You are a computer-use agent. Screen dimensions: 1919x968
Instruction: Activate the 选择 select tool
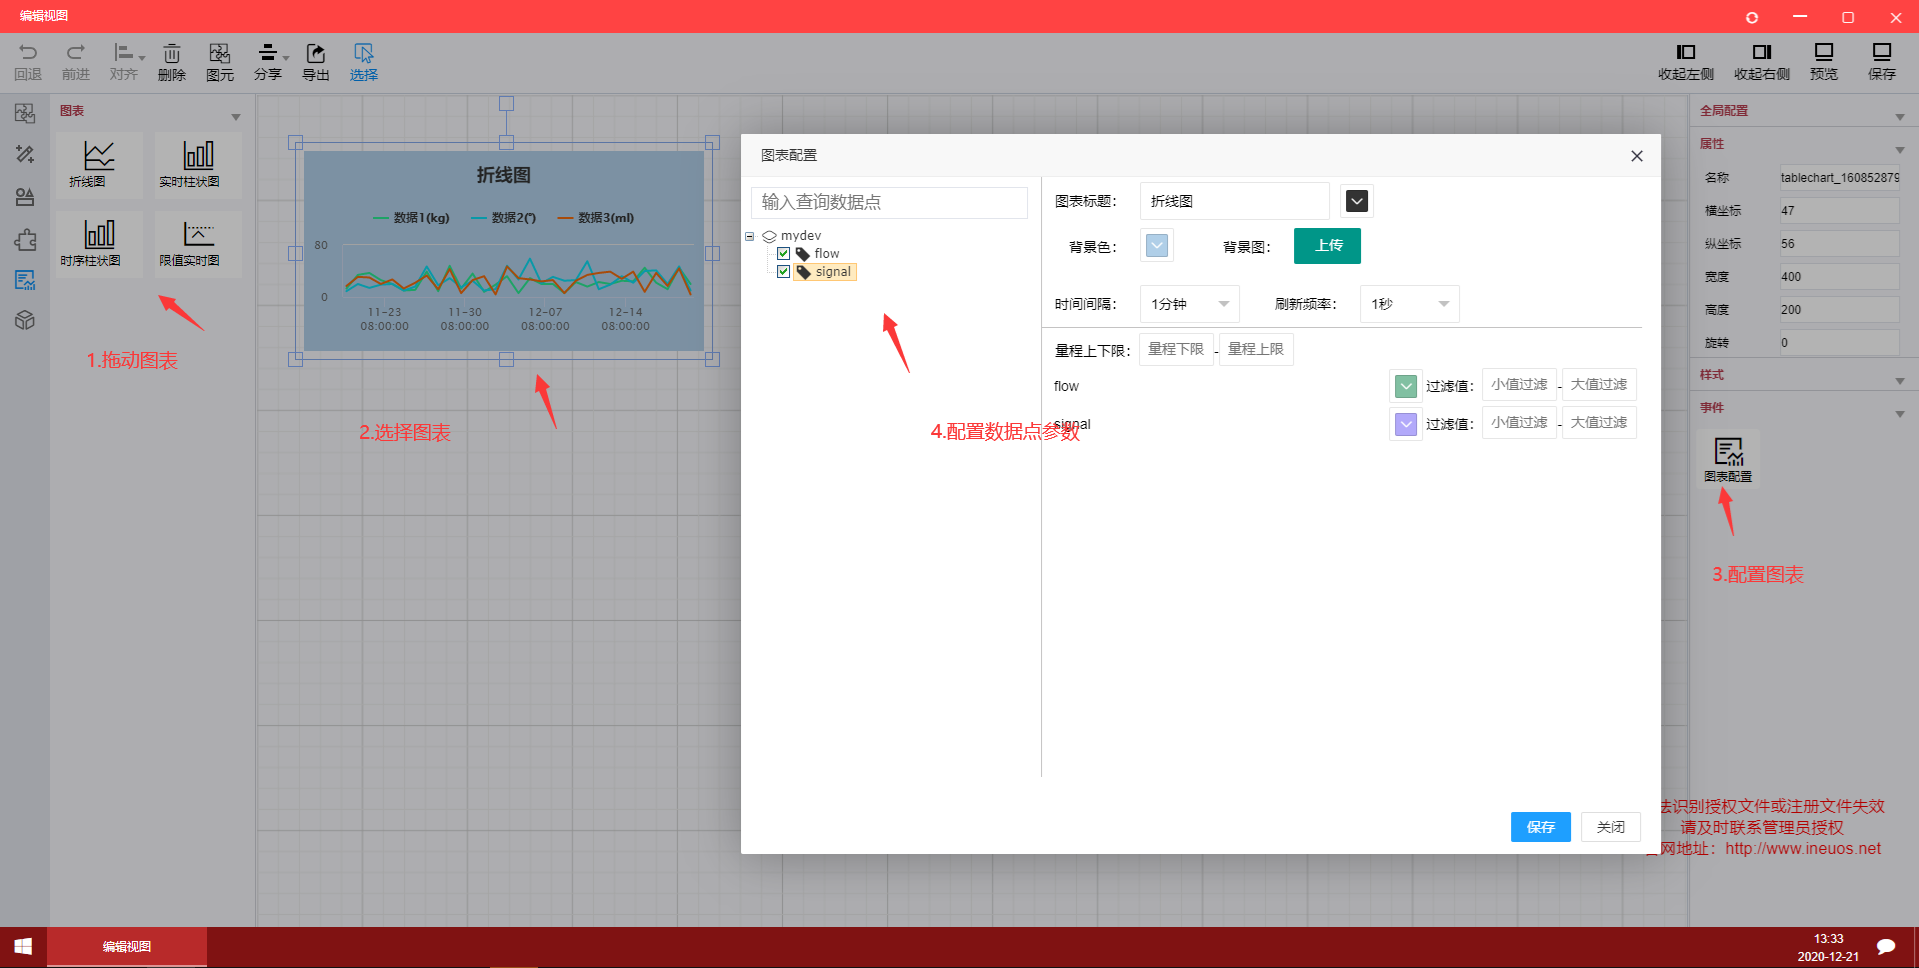(364, 62)
